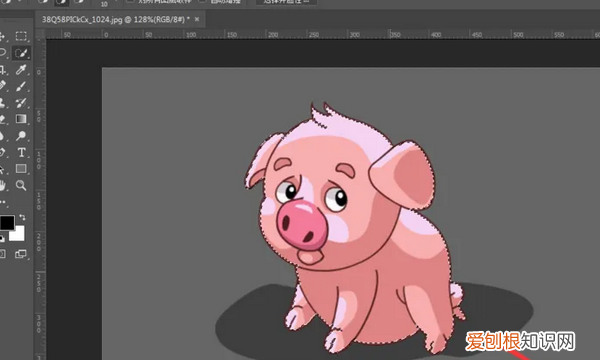Switch to the 38Q58PICkCx_1024.jpg document tab
Viewport: 600px width, 360px height.
pos(116,20)
